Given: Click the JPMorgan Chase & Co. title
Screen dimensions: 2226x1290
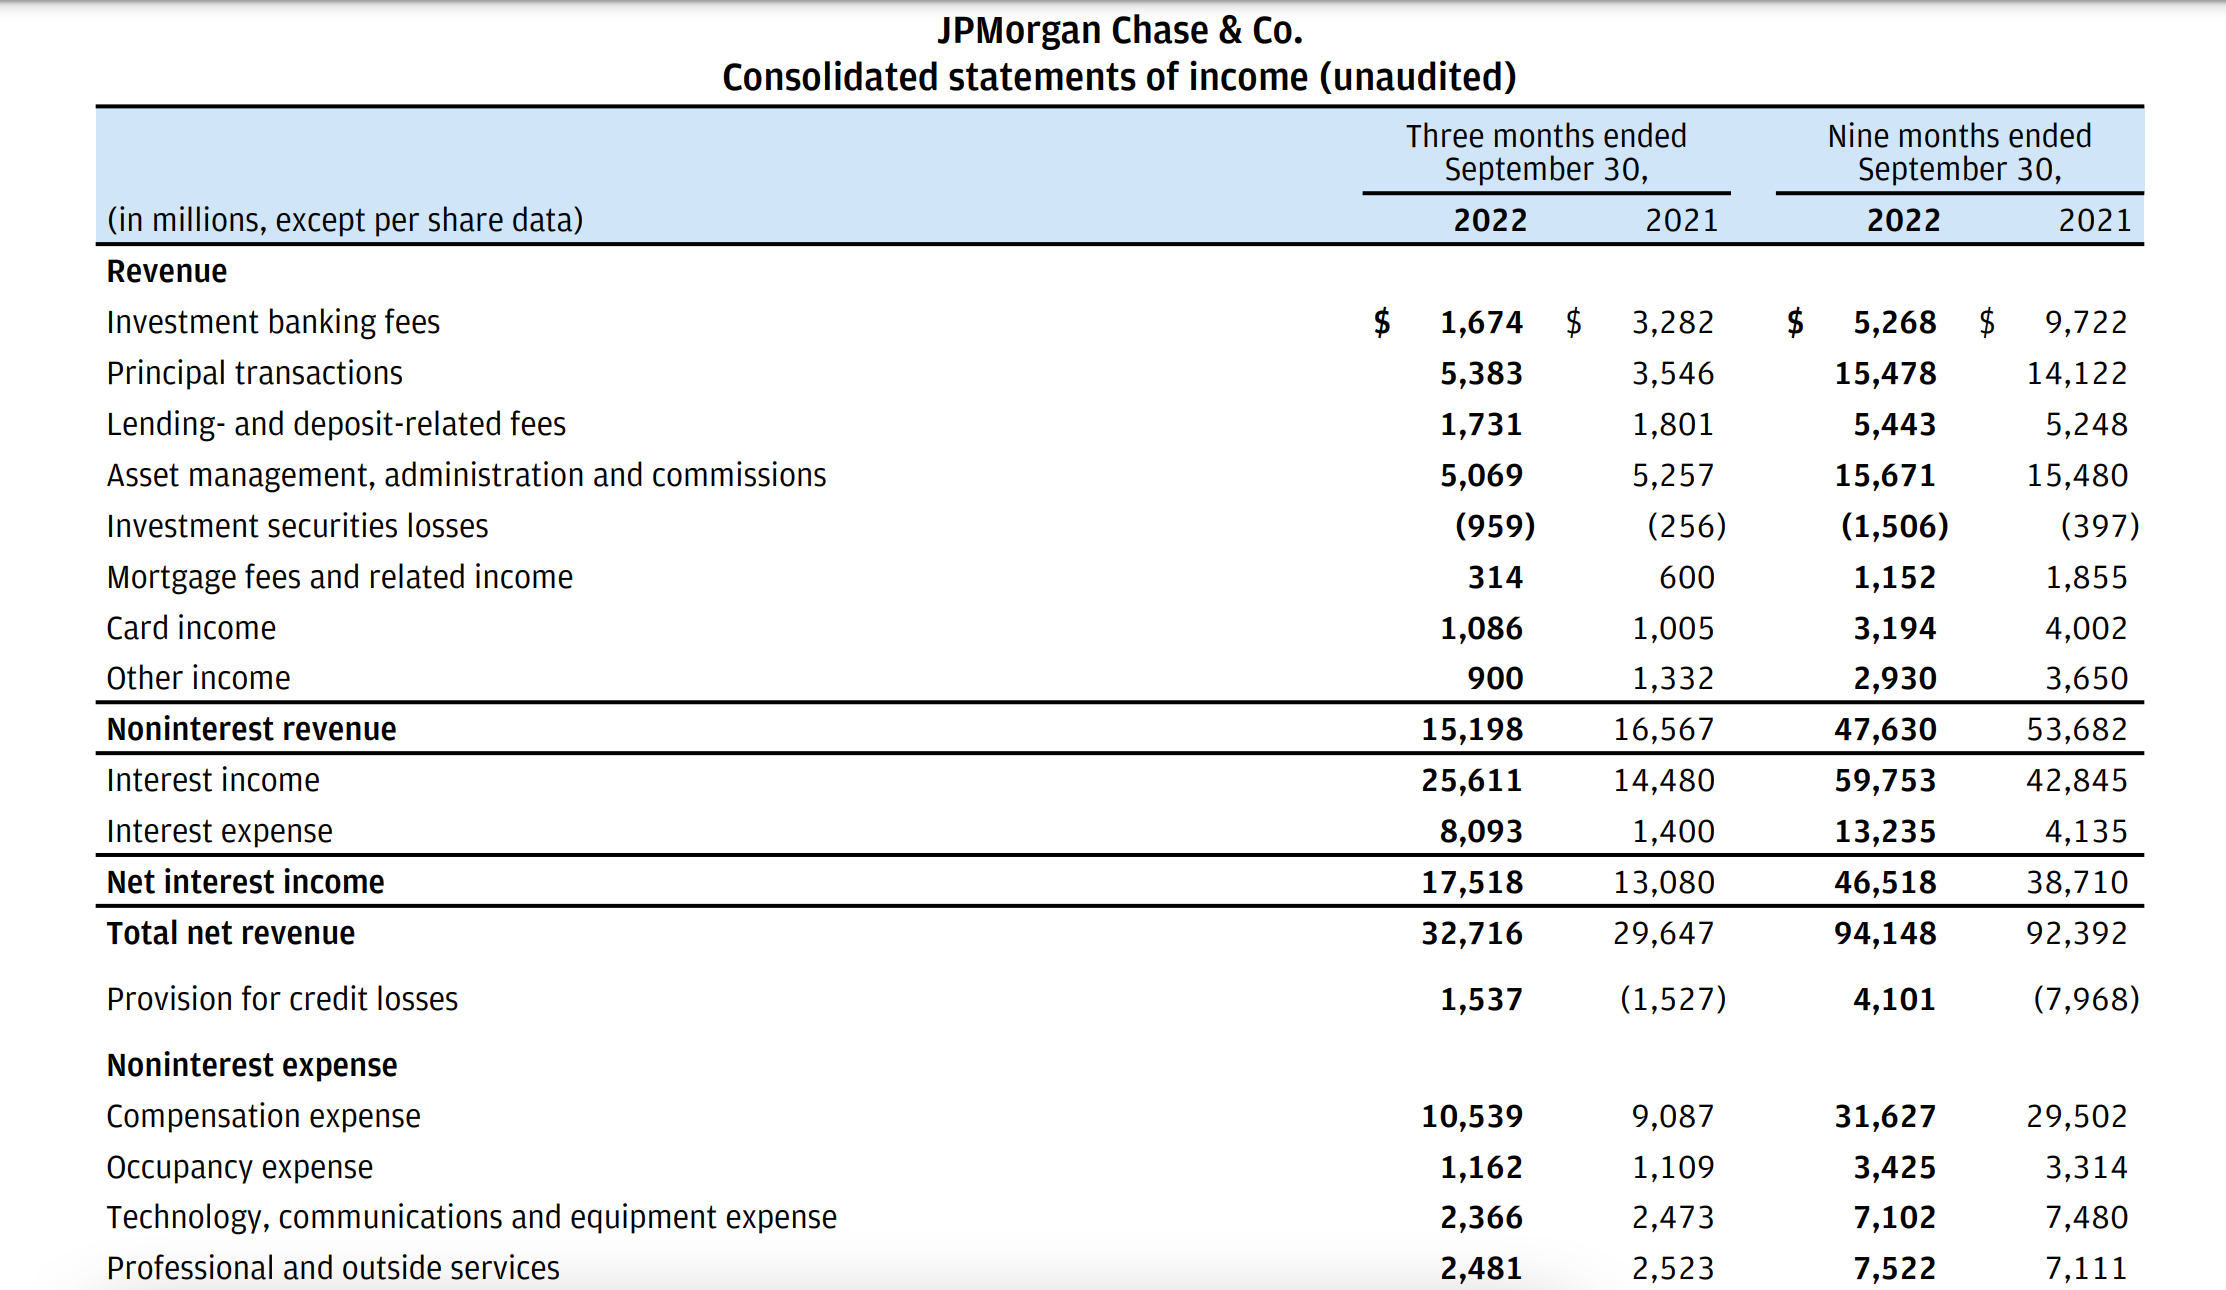Looking at the screenshot, I should (1119, 31).
